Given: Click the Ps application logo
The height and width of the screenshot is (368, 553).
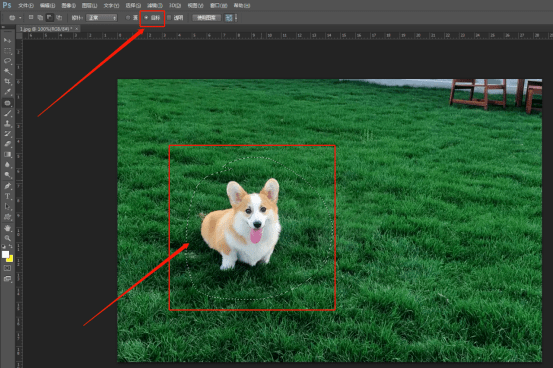Looking at the screenshot, I should click(7, 5).
